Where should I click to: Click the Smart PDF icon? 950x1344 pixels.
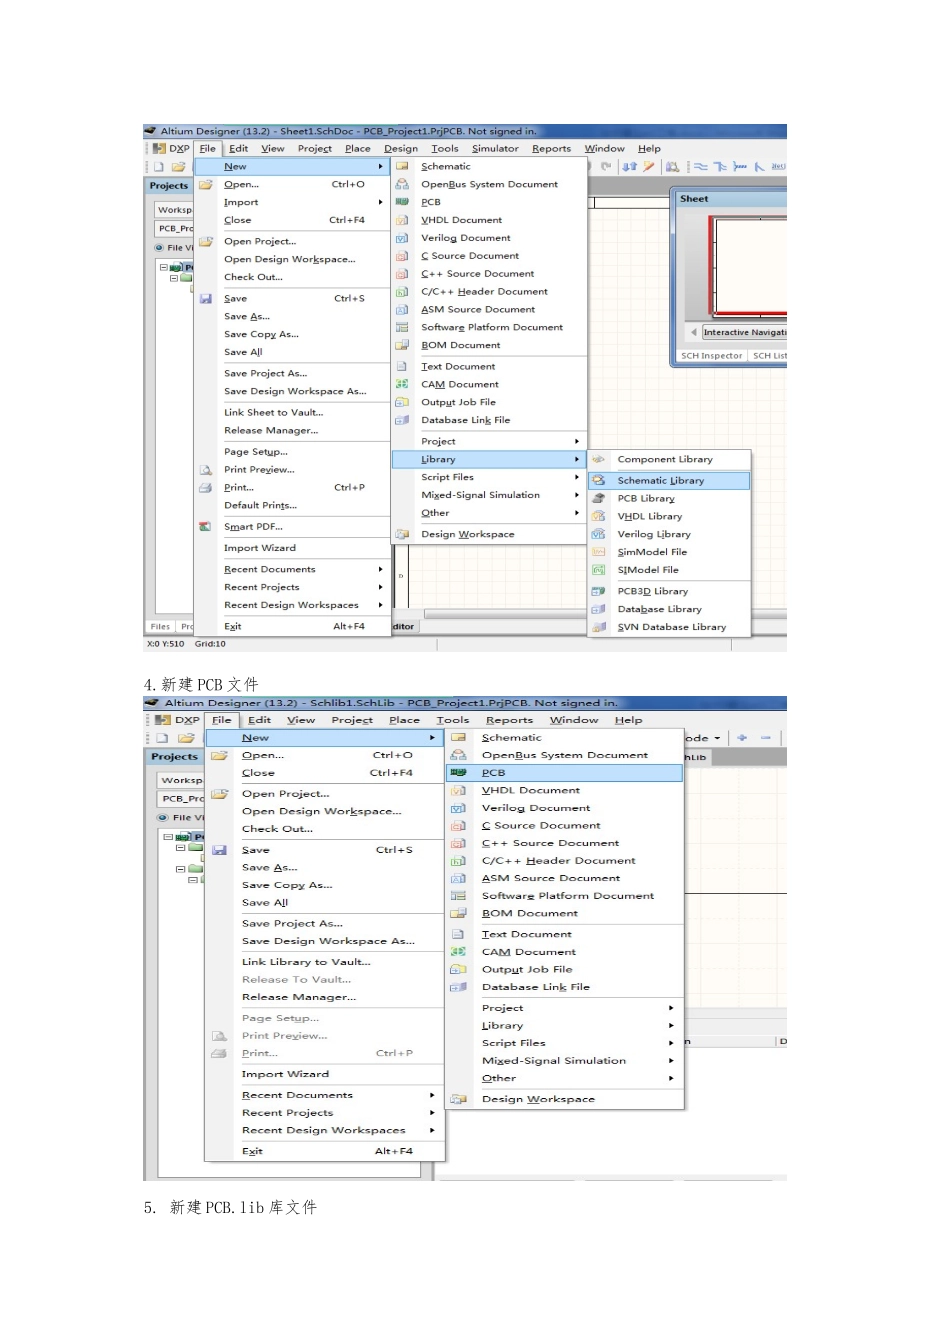coord(205,527)
